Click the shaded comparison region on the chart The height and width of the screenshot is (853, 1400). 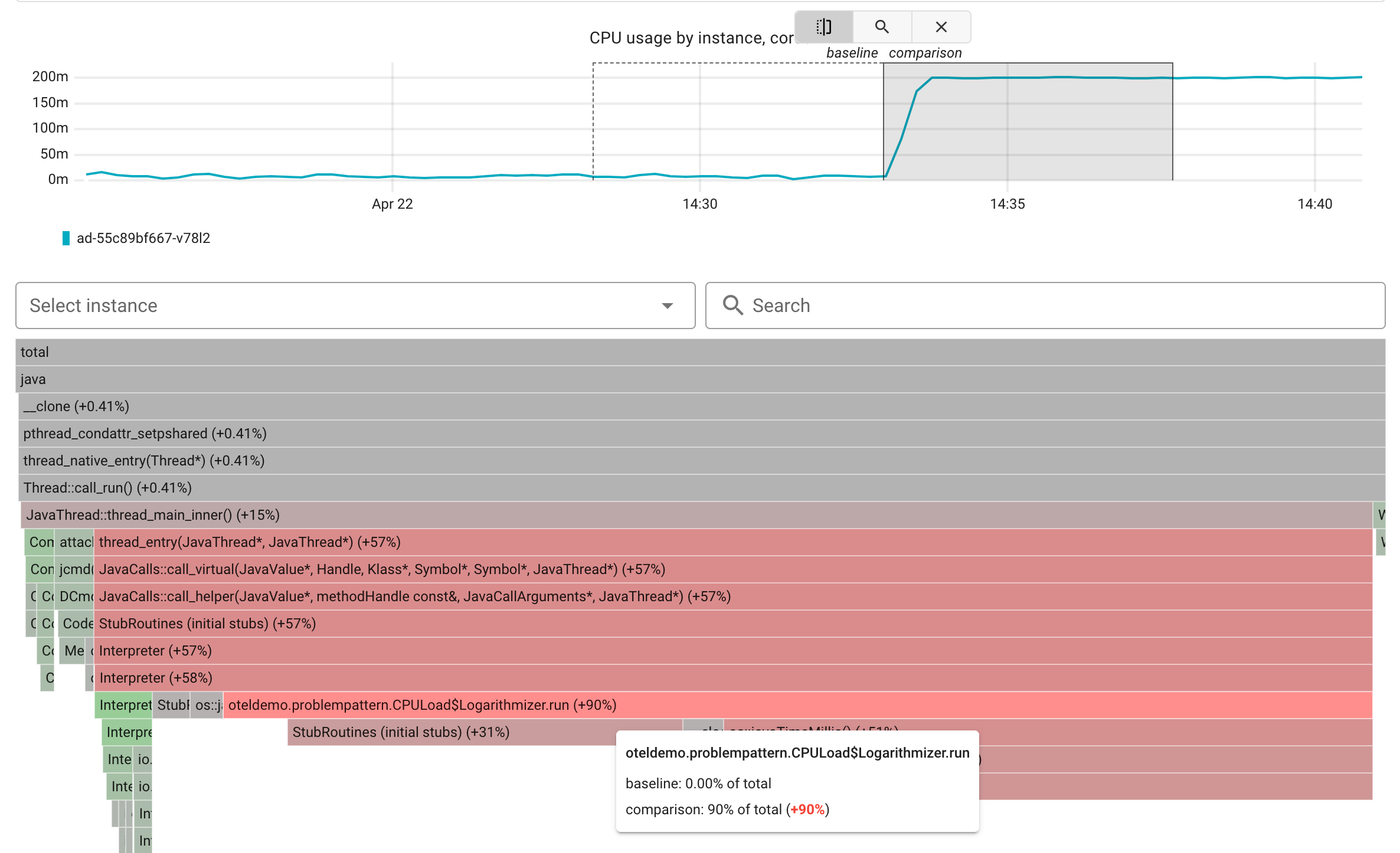[1030, 120]
